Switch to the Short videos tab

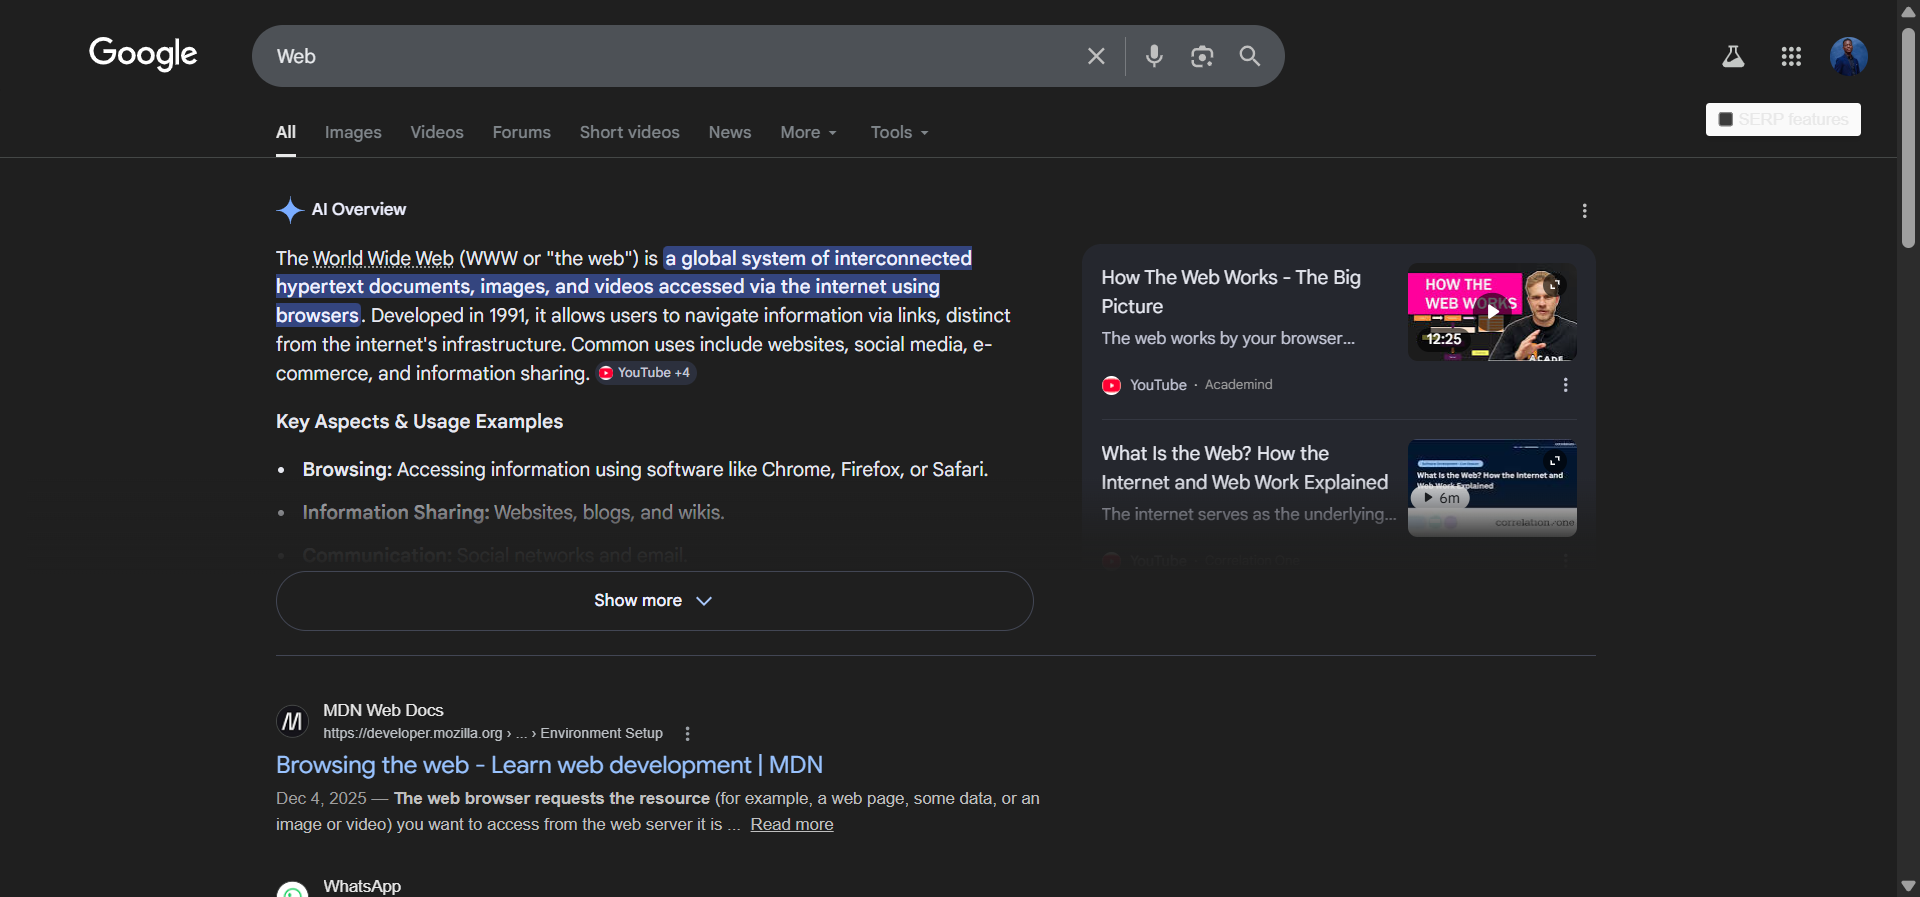(629, 132)
